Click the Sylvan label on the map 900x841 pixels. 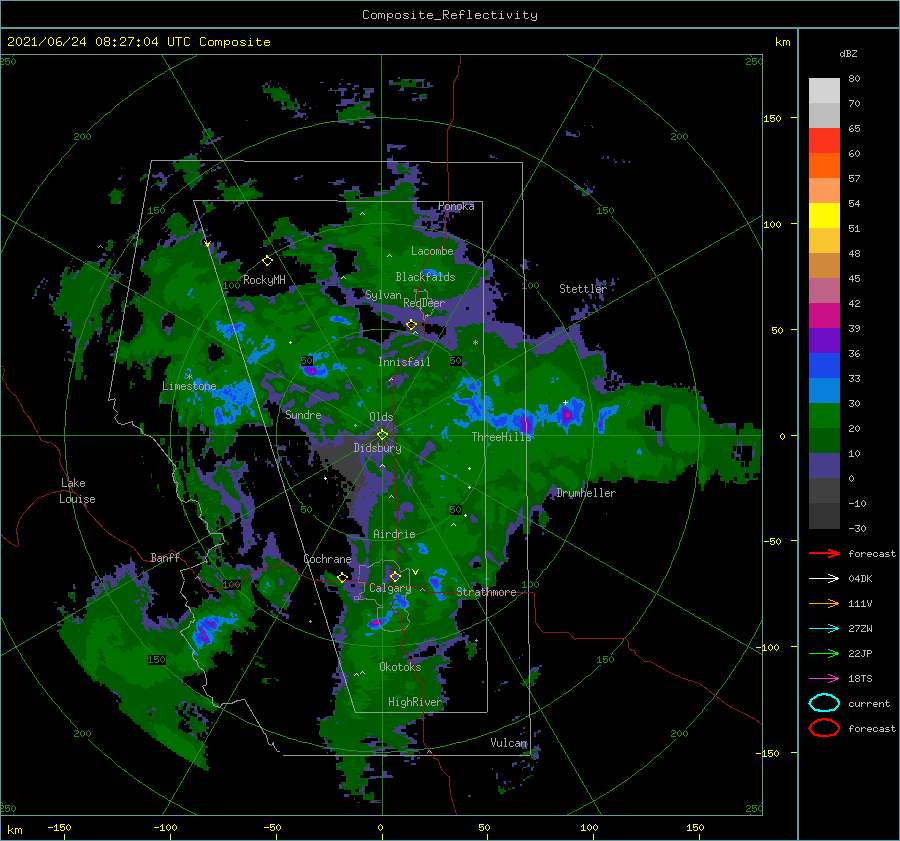(x=383, y=295)
